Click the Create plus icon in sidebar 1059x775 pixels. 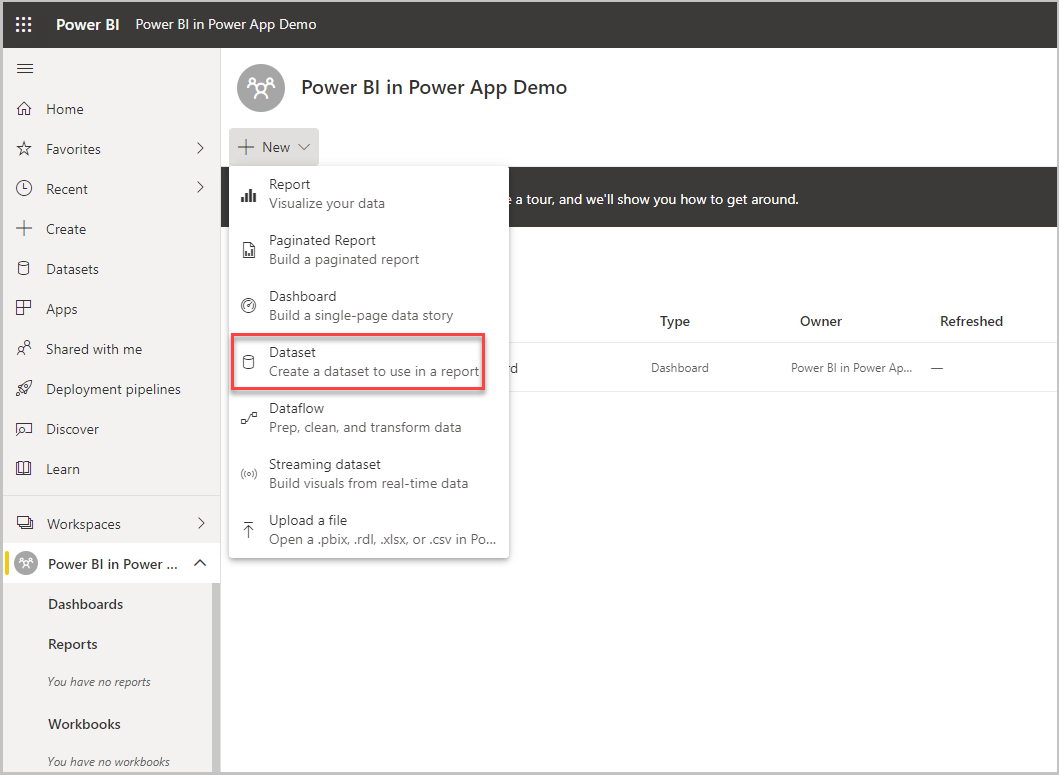pos(24,228)
